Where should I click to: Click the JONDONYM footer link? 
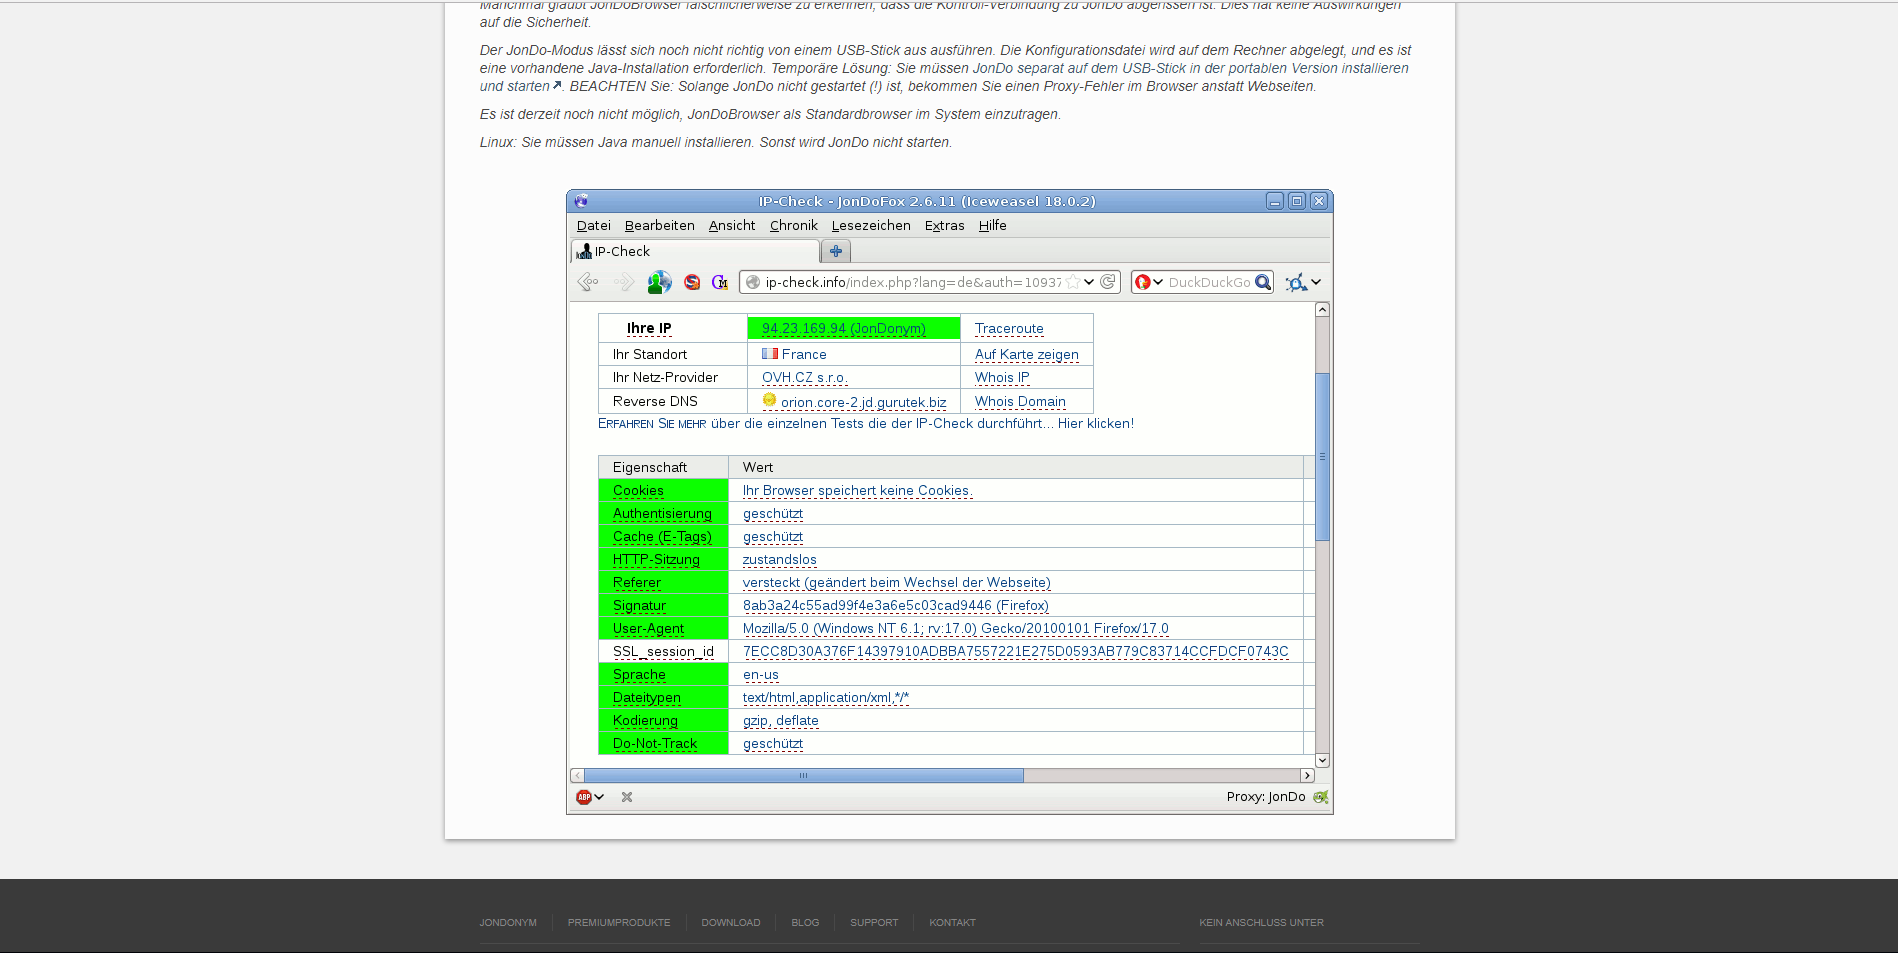[x=508, y=923]
